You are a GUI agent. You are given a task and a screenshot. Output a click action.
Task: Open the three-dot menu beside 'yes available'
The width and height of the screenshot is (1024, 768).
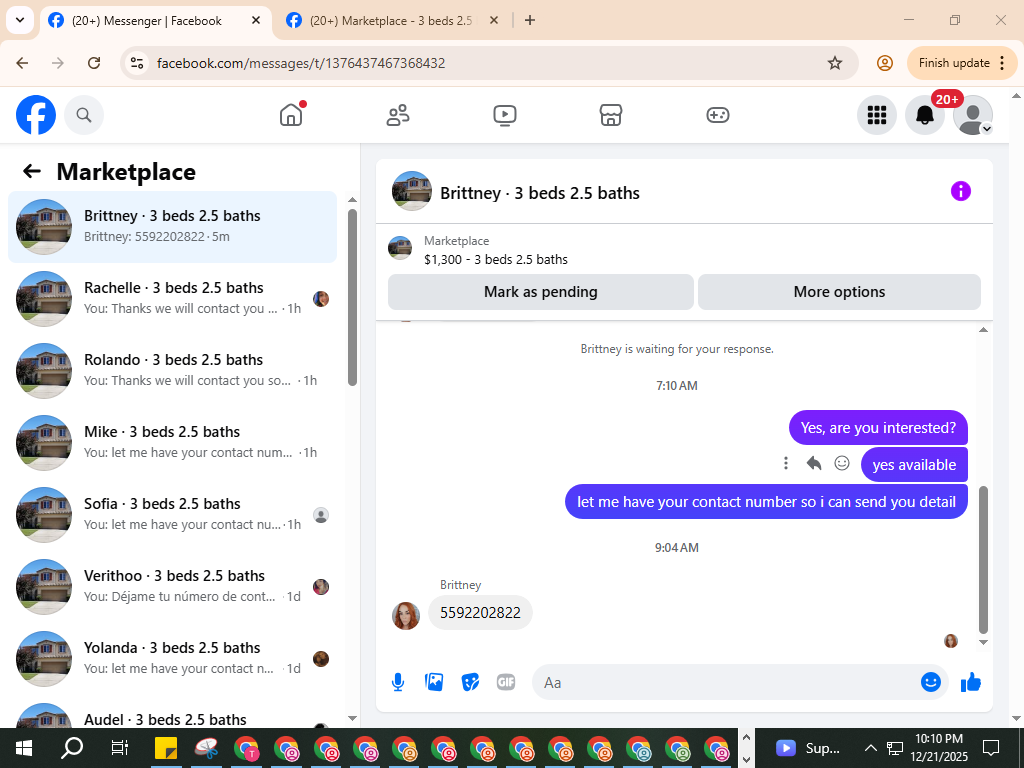tap(786, 463)
